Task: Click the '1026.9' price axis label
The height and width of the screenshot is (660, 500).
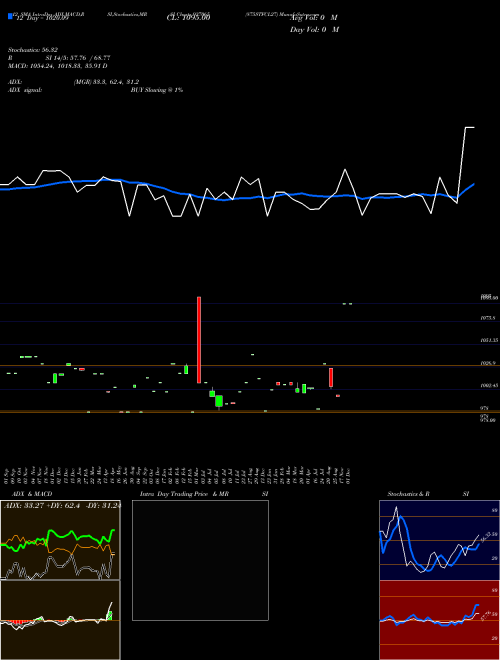Action: pos(487,362)
